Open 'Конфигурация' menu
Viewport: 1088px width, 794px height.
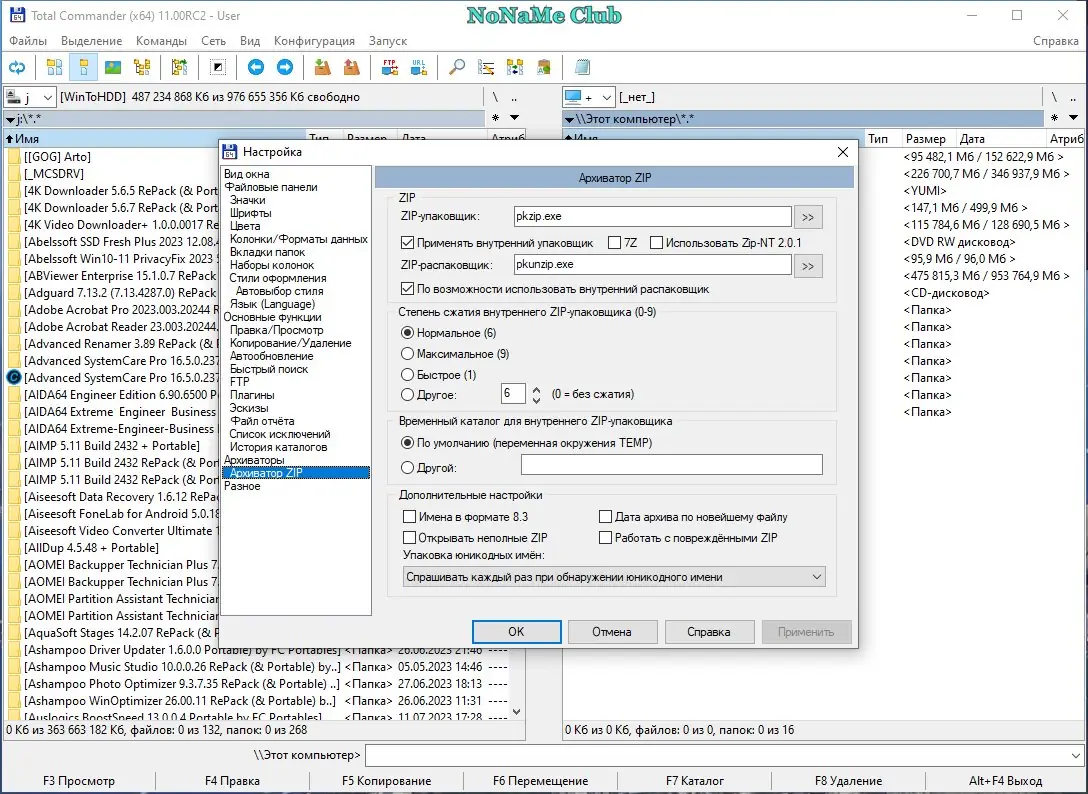[x=314, y=41]
